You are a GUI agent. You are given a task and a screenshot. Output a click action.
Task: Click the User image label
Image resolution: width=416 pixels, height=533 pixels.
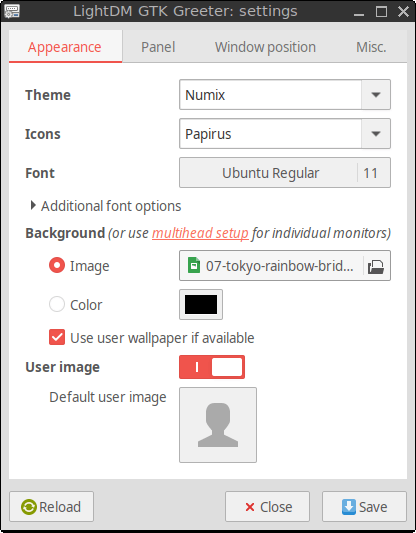pos(63,367)
